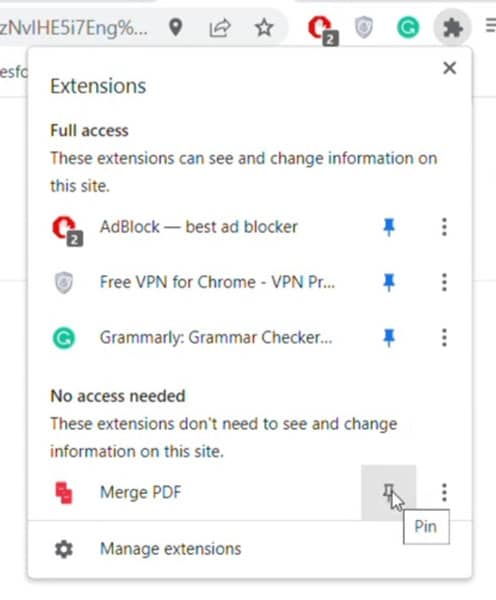Select AdBlock — best ad blocker entry

[199, 227]
